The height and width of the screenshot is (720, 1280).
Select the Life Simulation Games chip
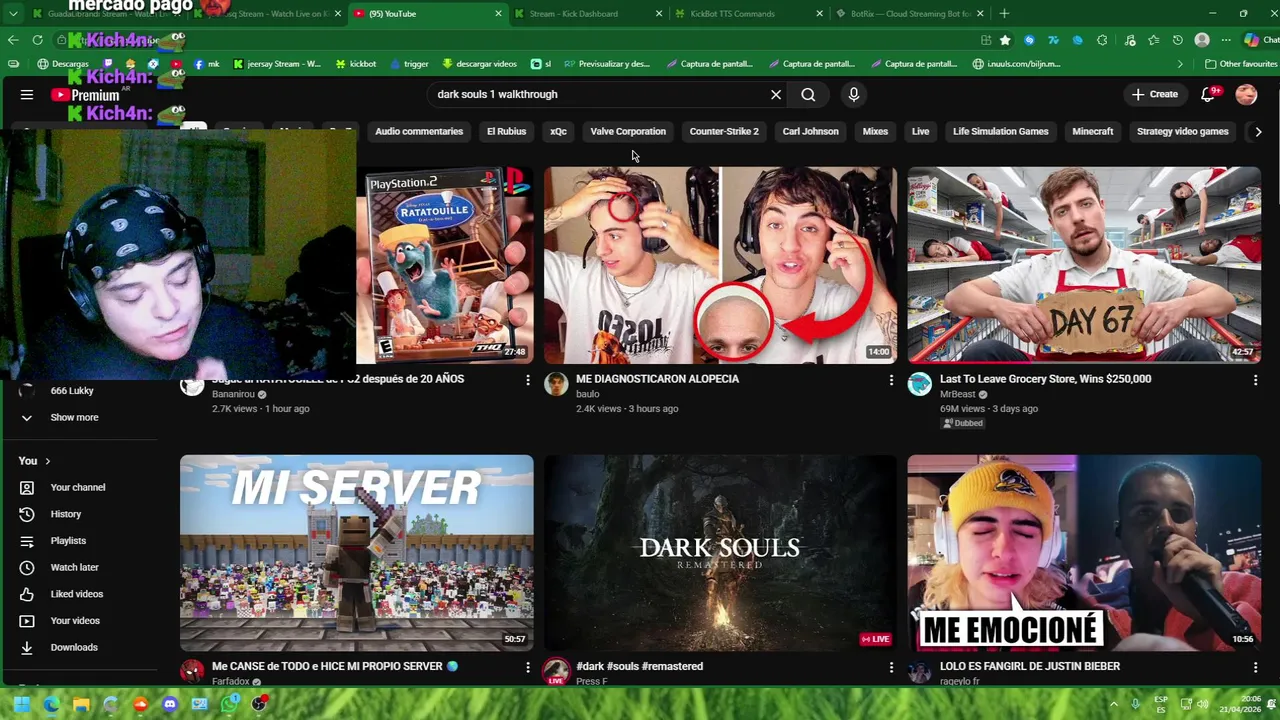pyautogui.click(x=1000, y=131)
